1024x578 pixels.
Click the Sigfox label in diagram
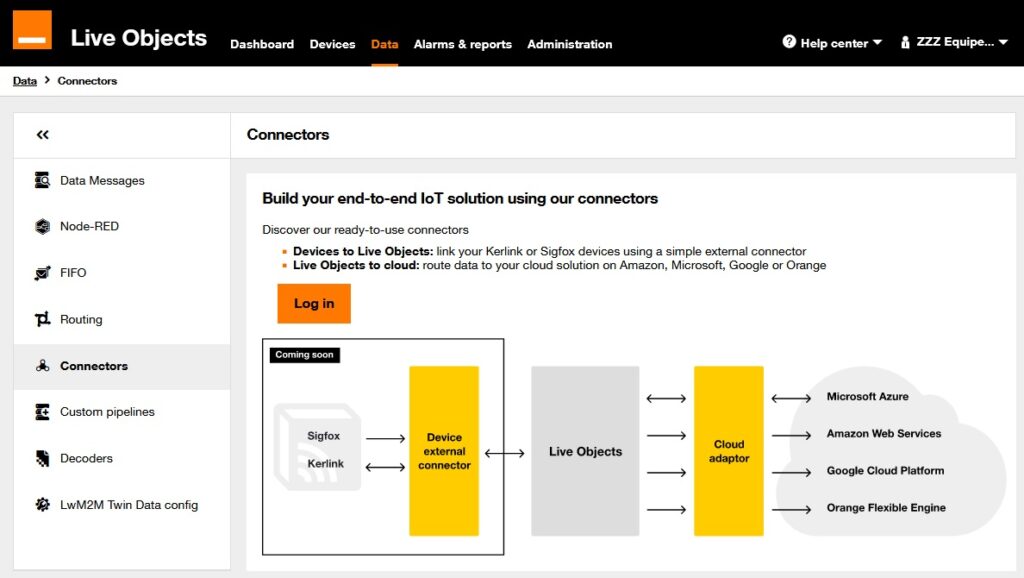(x=324, y=436)
